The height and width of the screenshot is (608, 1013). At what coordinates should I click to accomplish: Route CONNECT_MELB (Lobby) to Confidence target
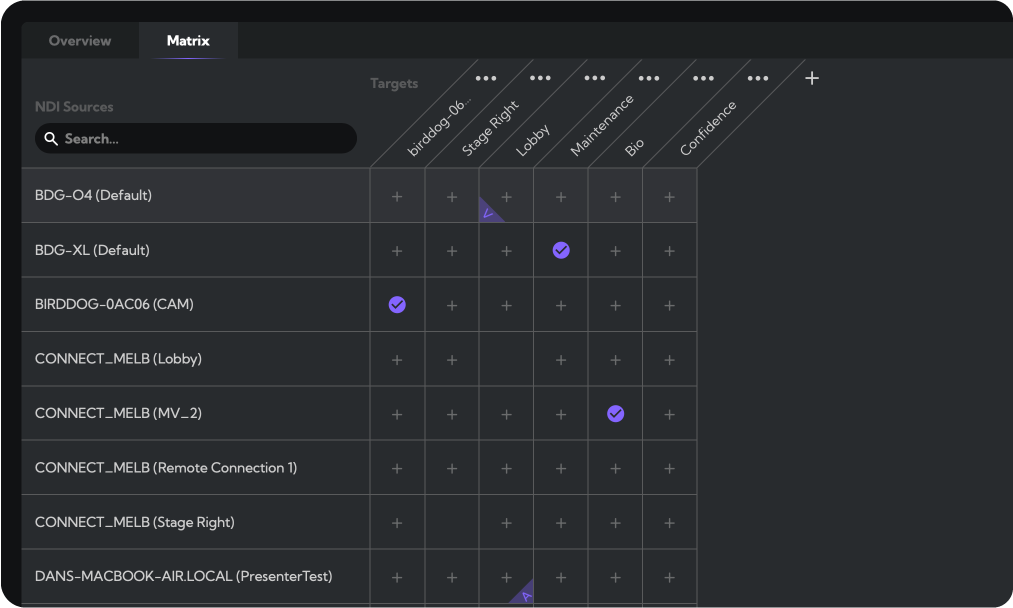(x=670, y=359)
